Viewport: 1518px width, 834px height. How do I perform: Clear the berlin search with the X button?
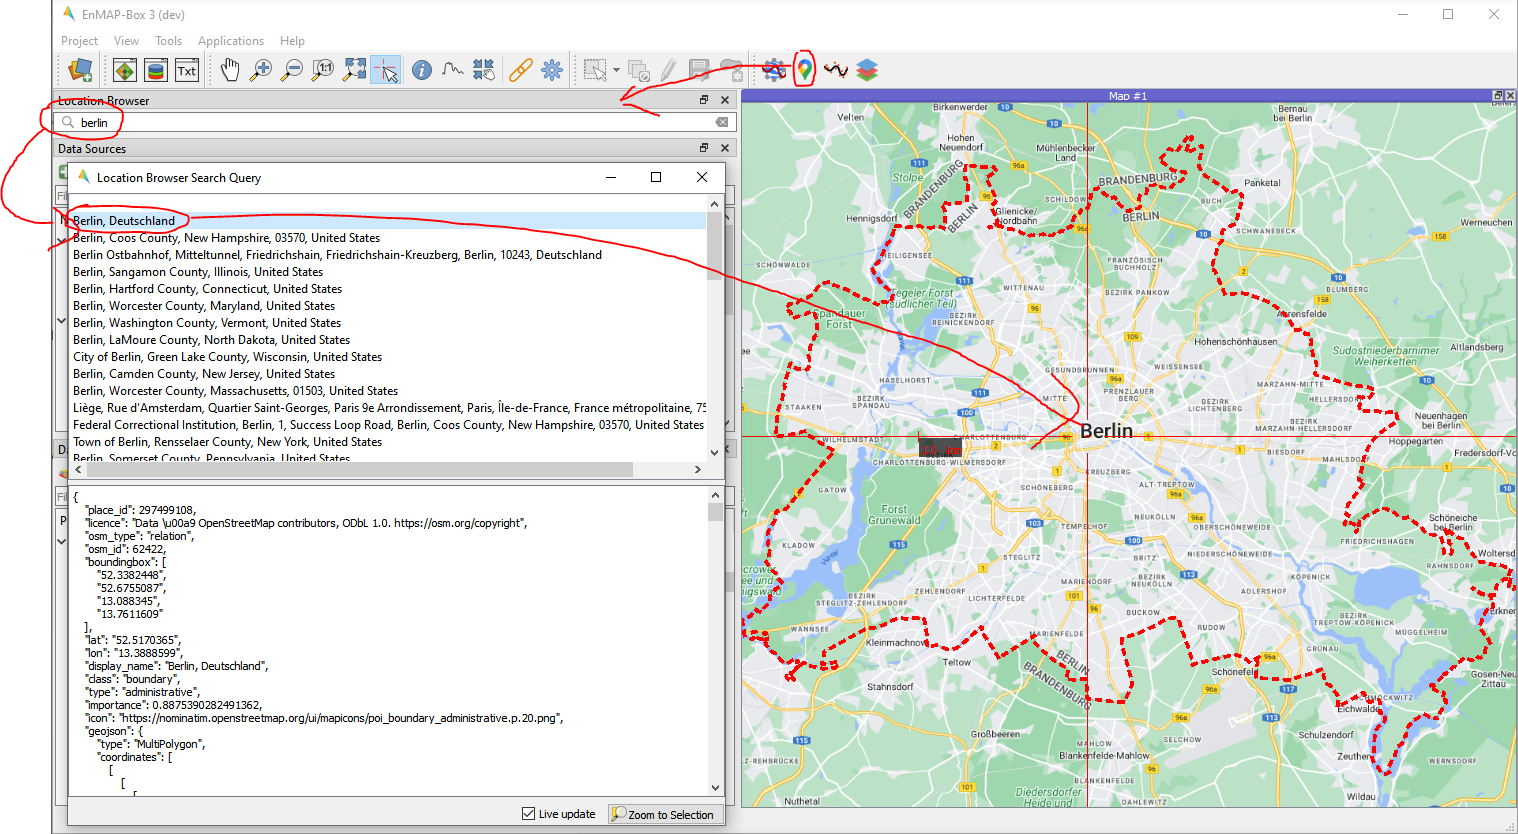tap(725, 120)
